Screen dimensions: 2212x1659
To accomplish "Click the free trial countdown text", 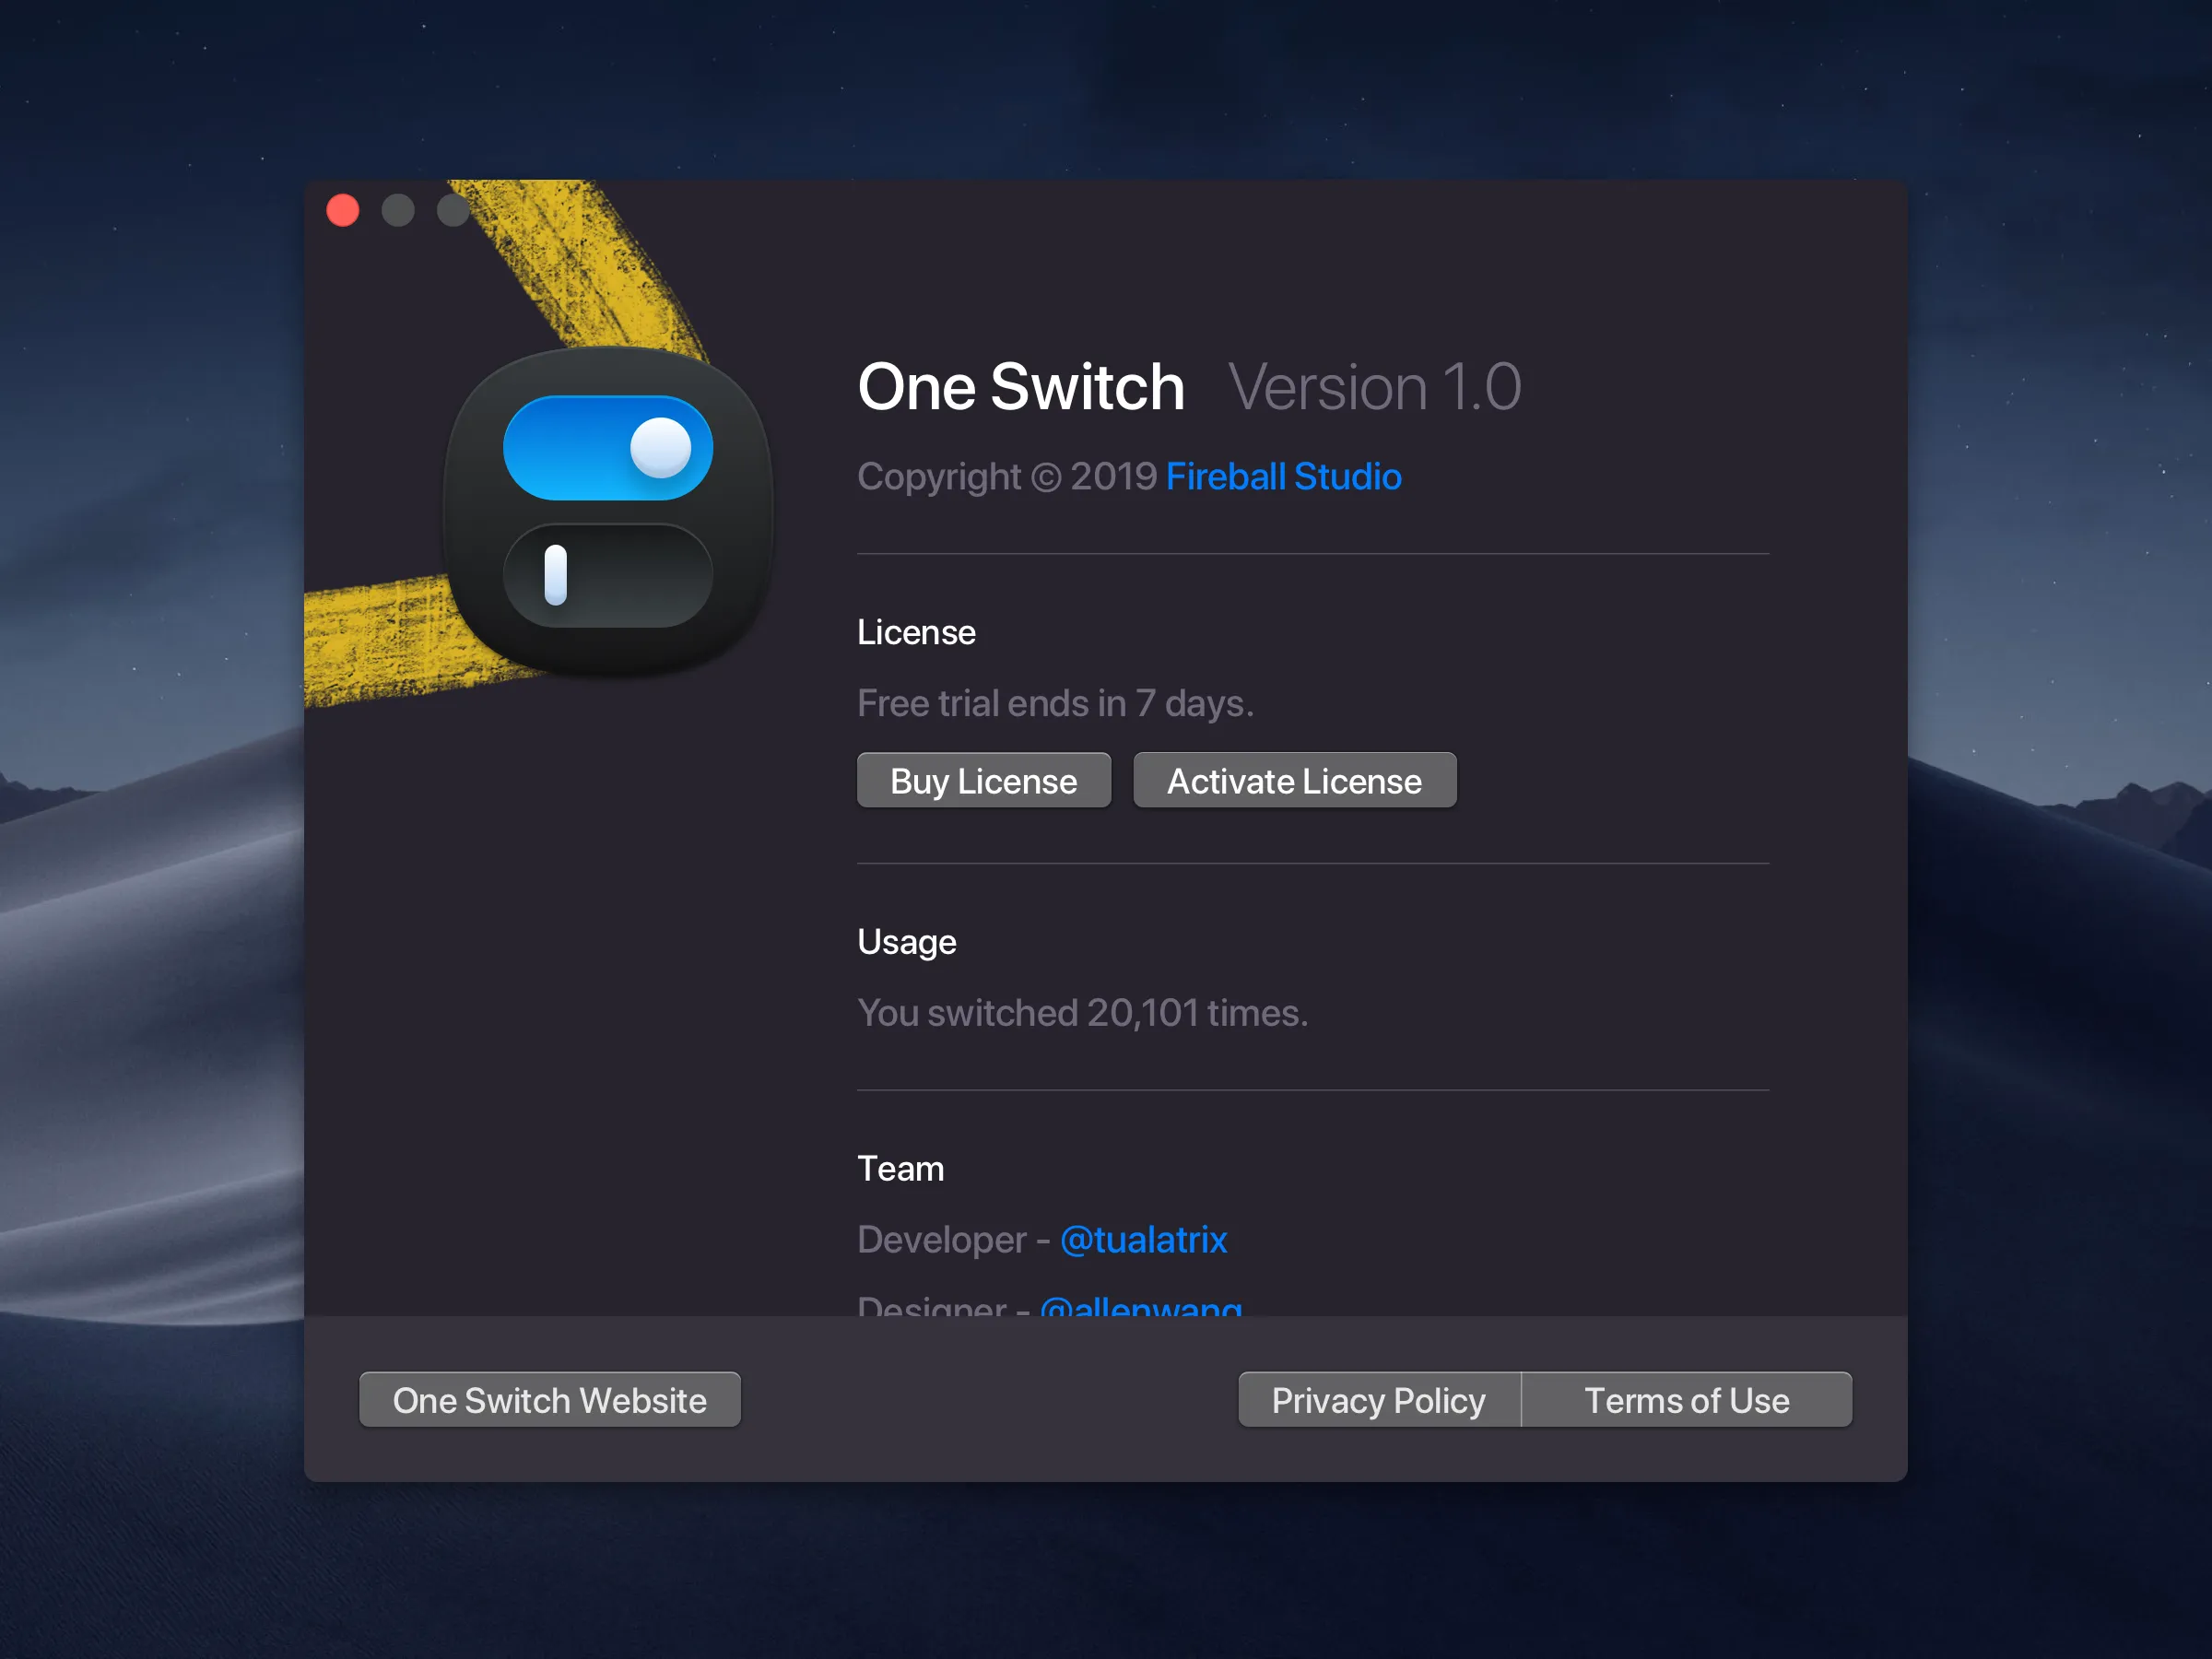I will (1054, 703).
